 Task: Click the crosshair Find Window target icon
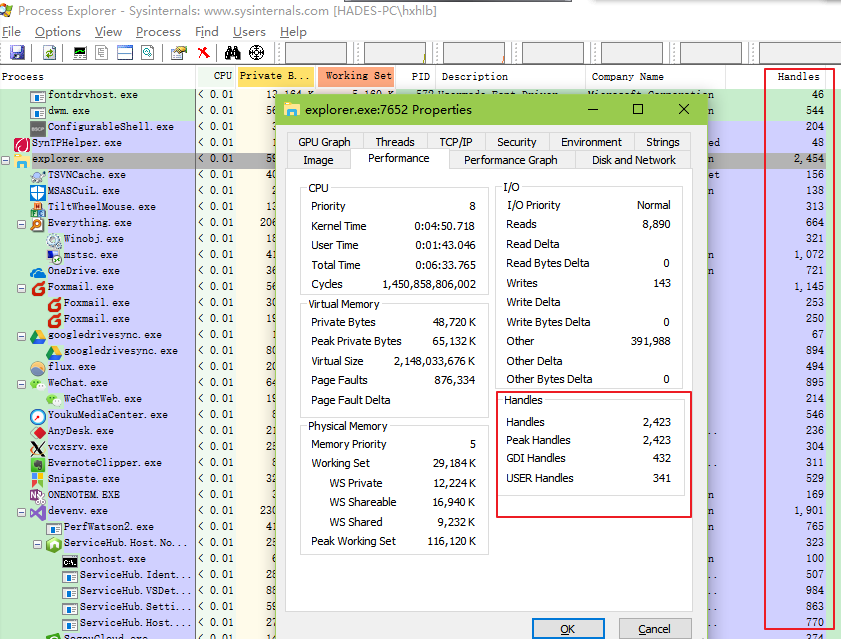pos(256,53)
